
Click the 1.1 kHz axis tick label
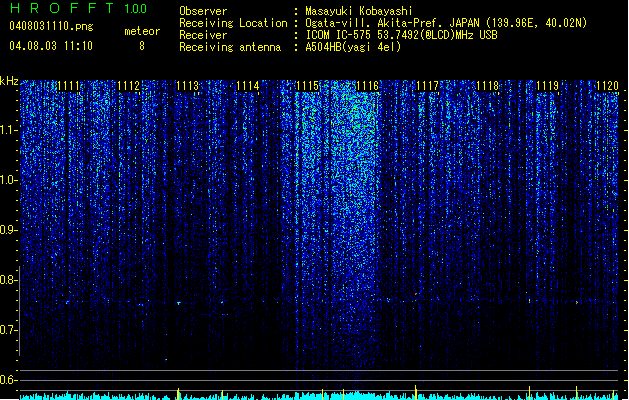tap(8, 130)
